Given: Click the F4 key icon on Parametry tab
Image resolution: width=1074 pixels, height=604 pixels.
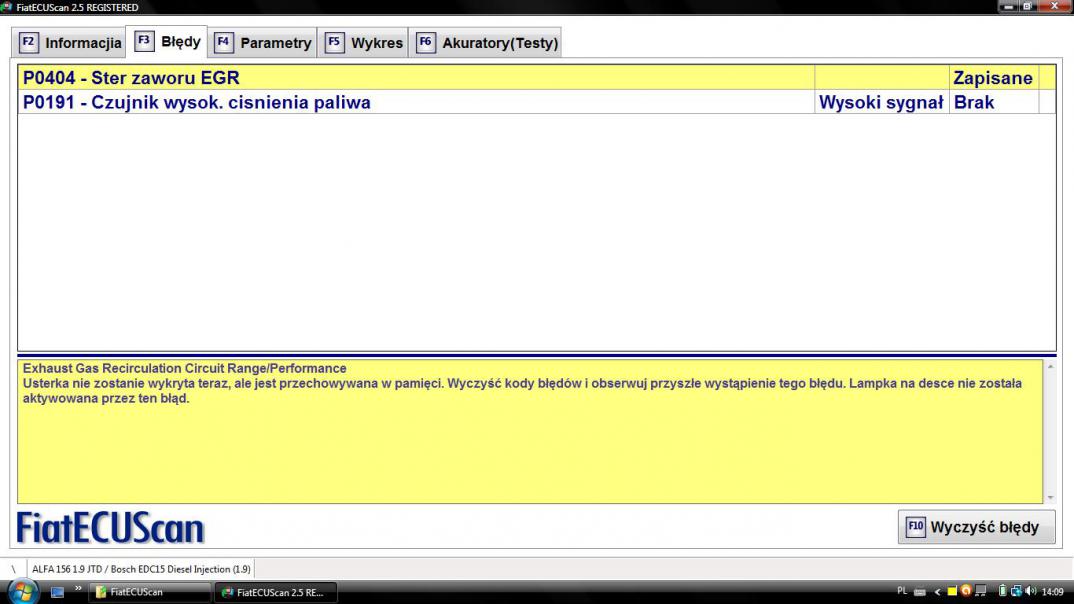Looking at the screenshot, I should pos(223,42).
